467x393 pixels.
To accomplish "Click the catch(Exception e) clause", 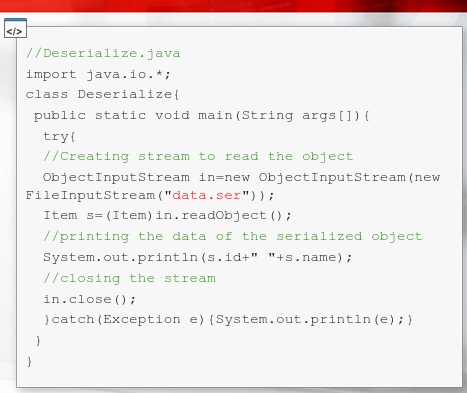I will (128, 320).
